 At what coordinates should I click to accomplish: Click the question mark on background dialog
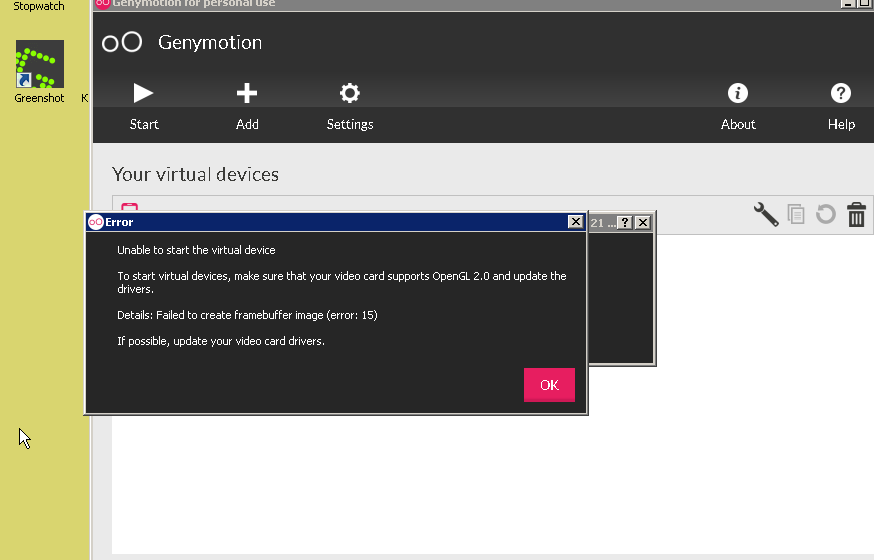(x=625, y=222)
